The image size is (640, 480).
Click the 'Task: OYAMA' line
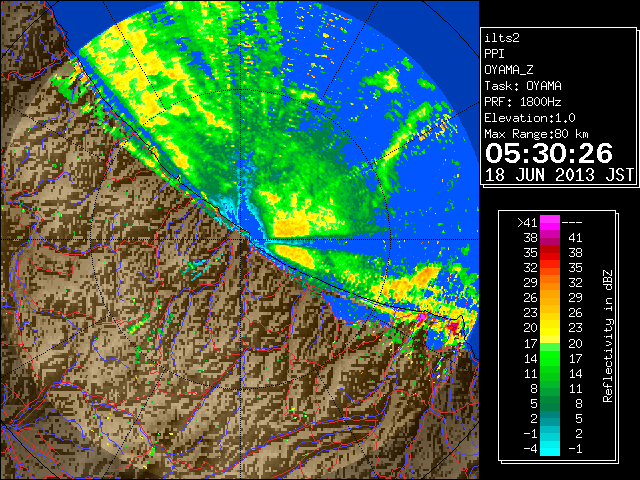coord(523,86)
